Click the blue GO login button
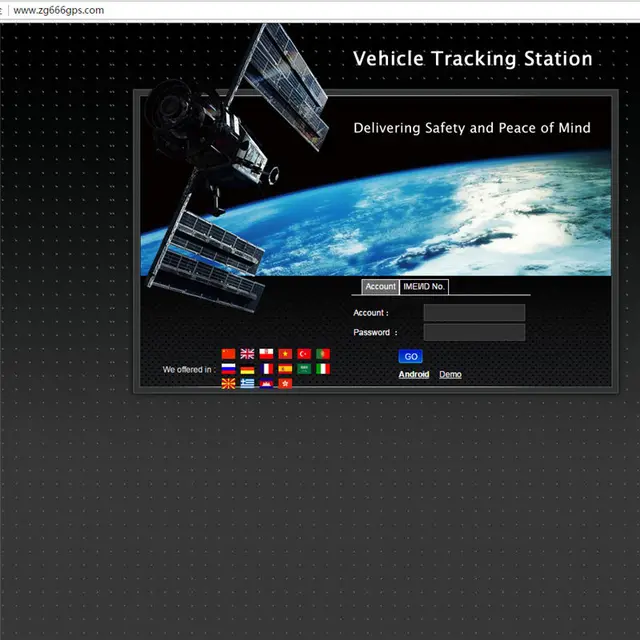The width and height of the screenshot is (640, 640). tap(411, 356)
